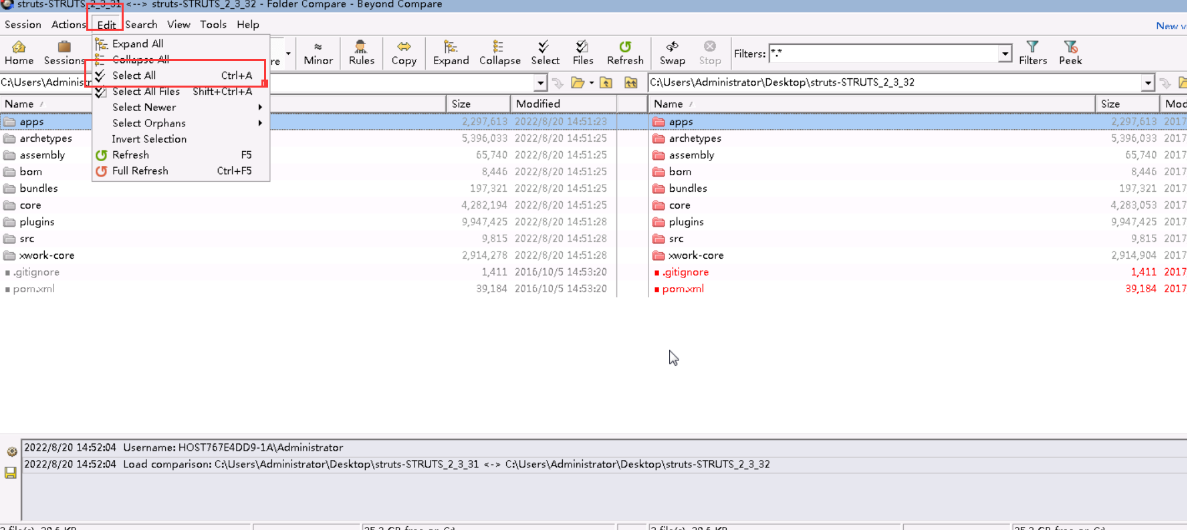Sort by left pane Size column header
Image resolution: width=1187 pixels, height=530 pixels.
coord(478,104)
